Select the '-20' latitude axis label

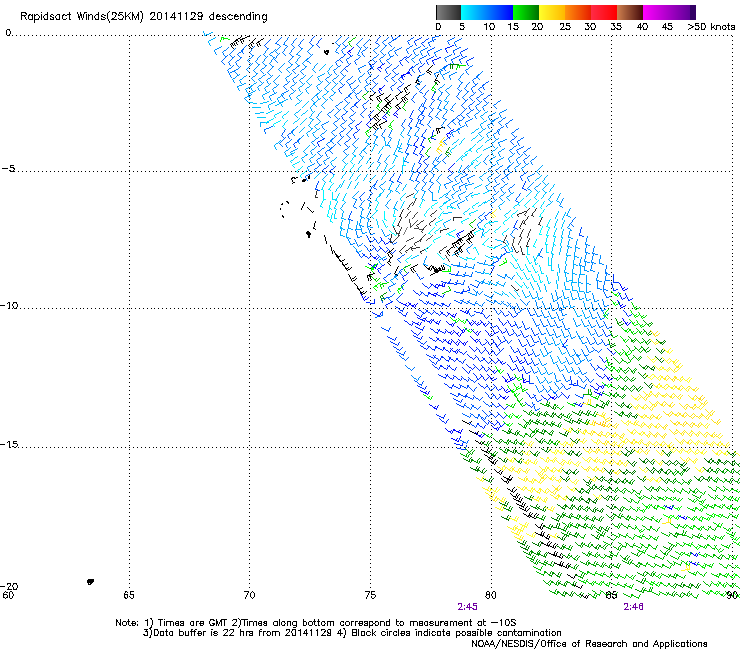click(9, 586)
